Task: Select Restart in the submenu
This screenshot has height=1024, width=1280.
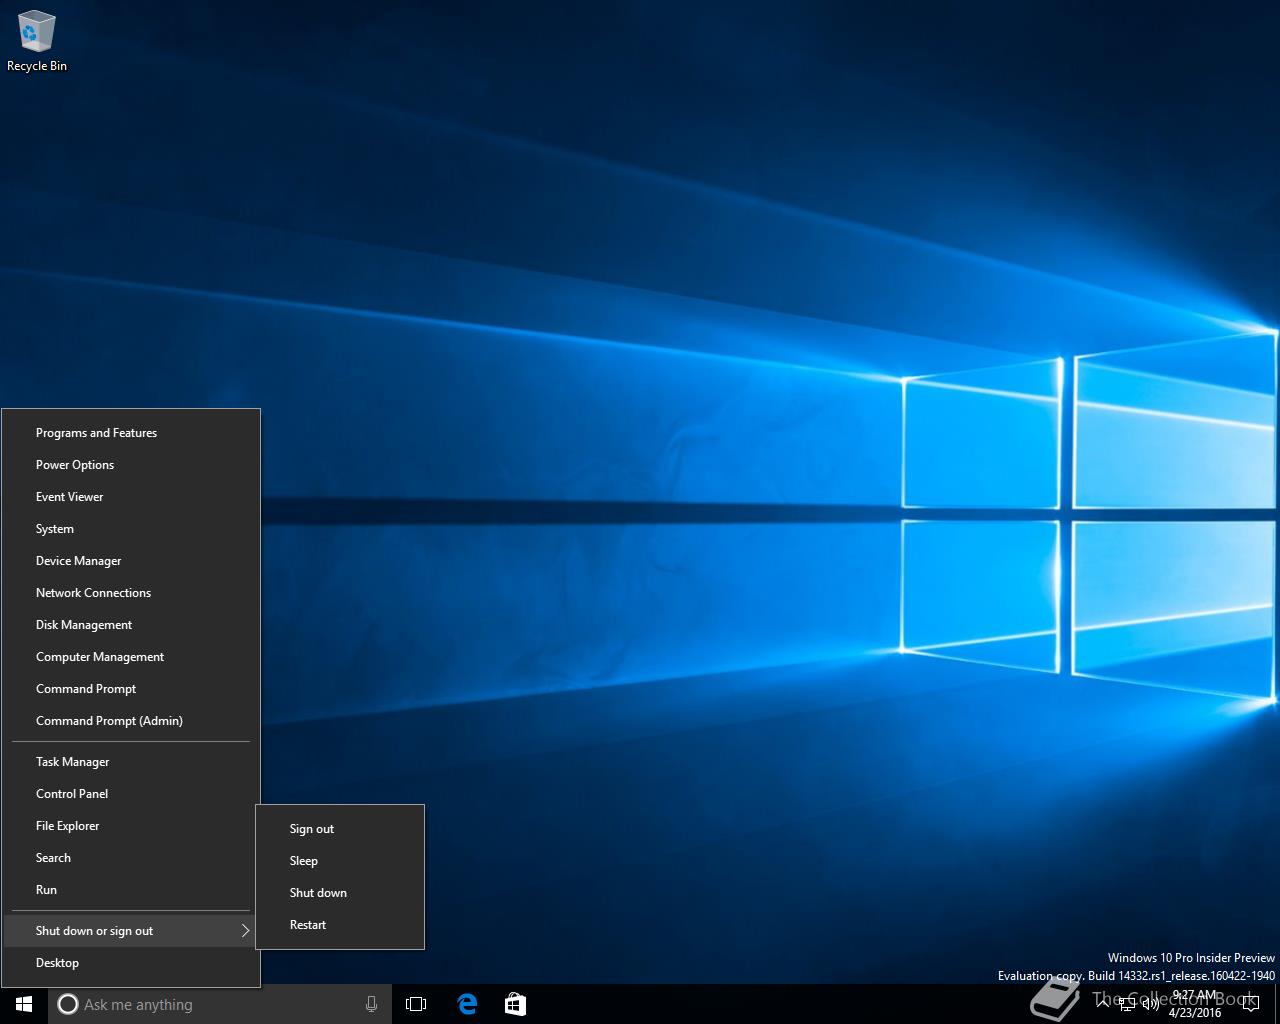Action: click(340, 925)
